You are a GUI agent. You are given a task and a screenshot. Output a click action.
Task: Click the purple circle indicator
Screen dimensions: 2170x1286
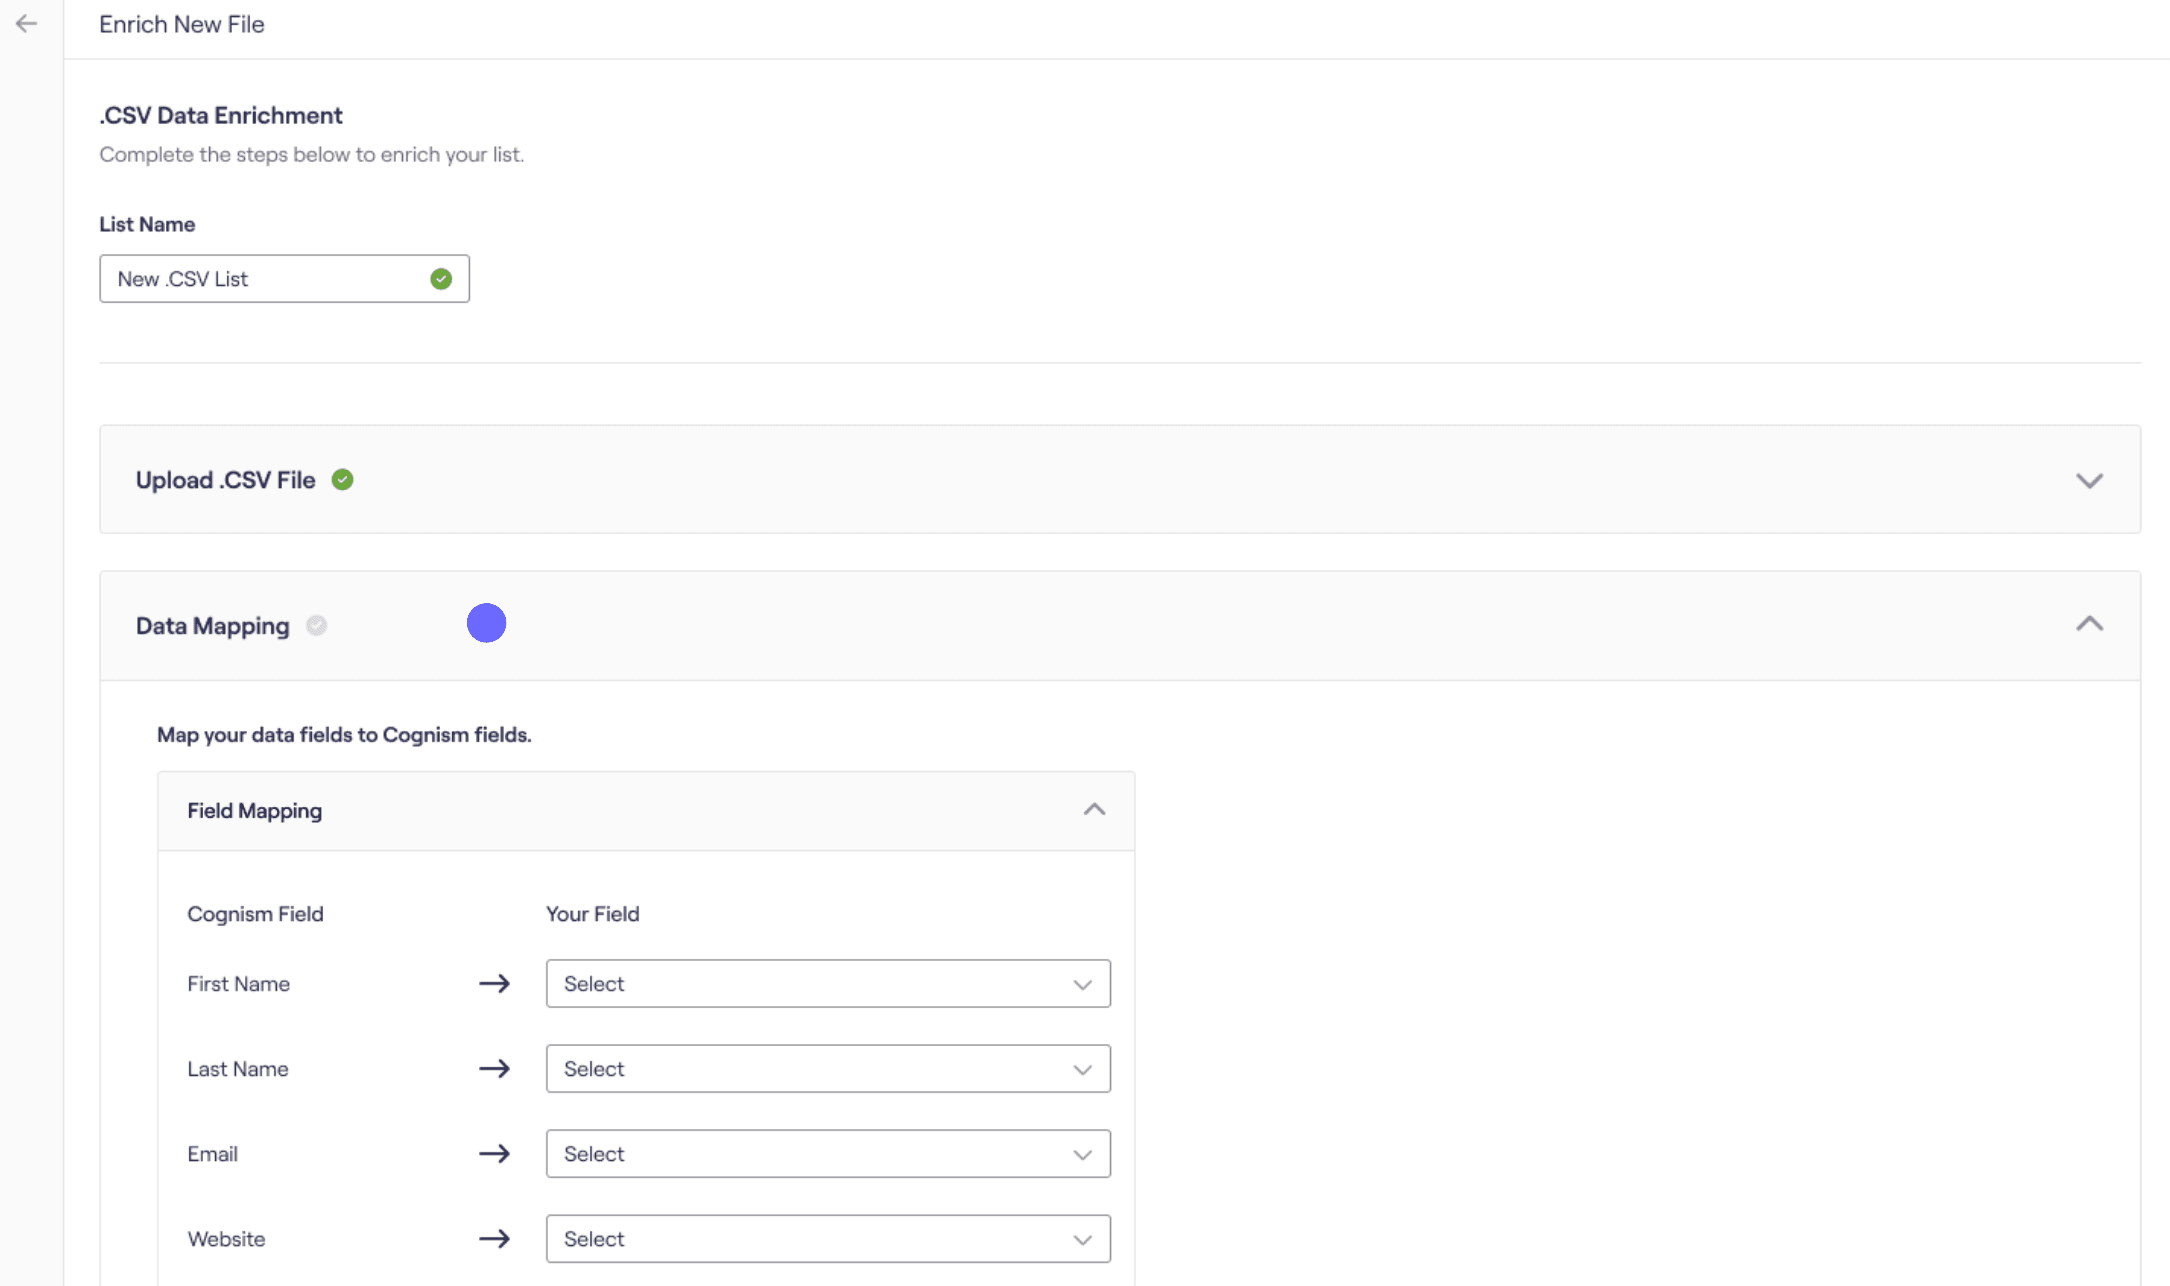point(487,623)
